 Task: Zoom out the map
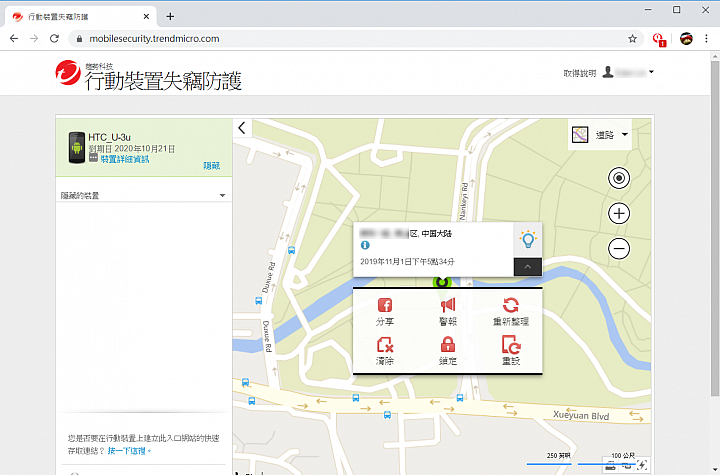619,249
